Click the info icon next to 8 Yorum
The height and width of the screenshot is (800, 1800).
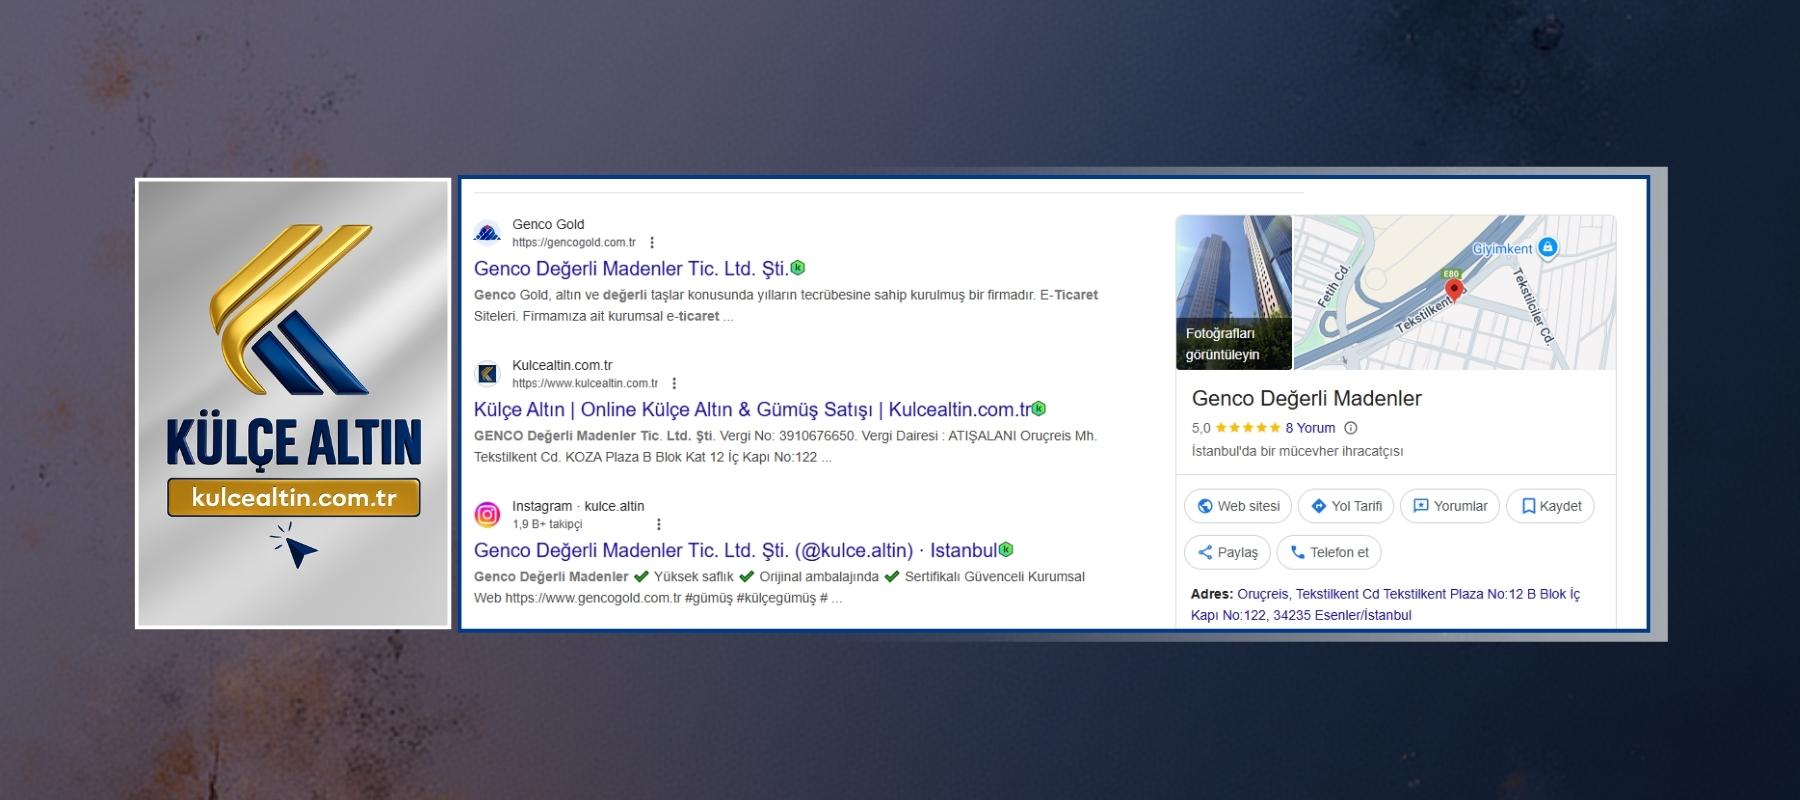click(1351, 428)
